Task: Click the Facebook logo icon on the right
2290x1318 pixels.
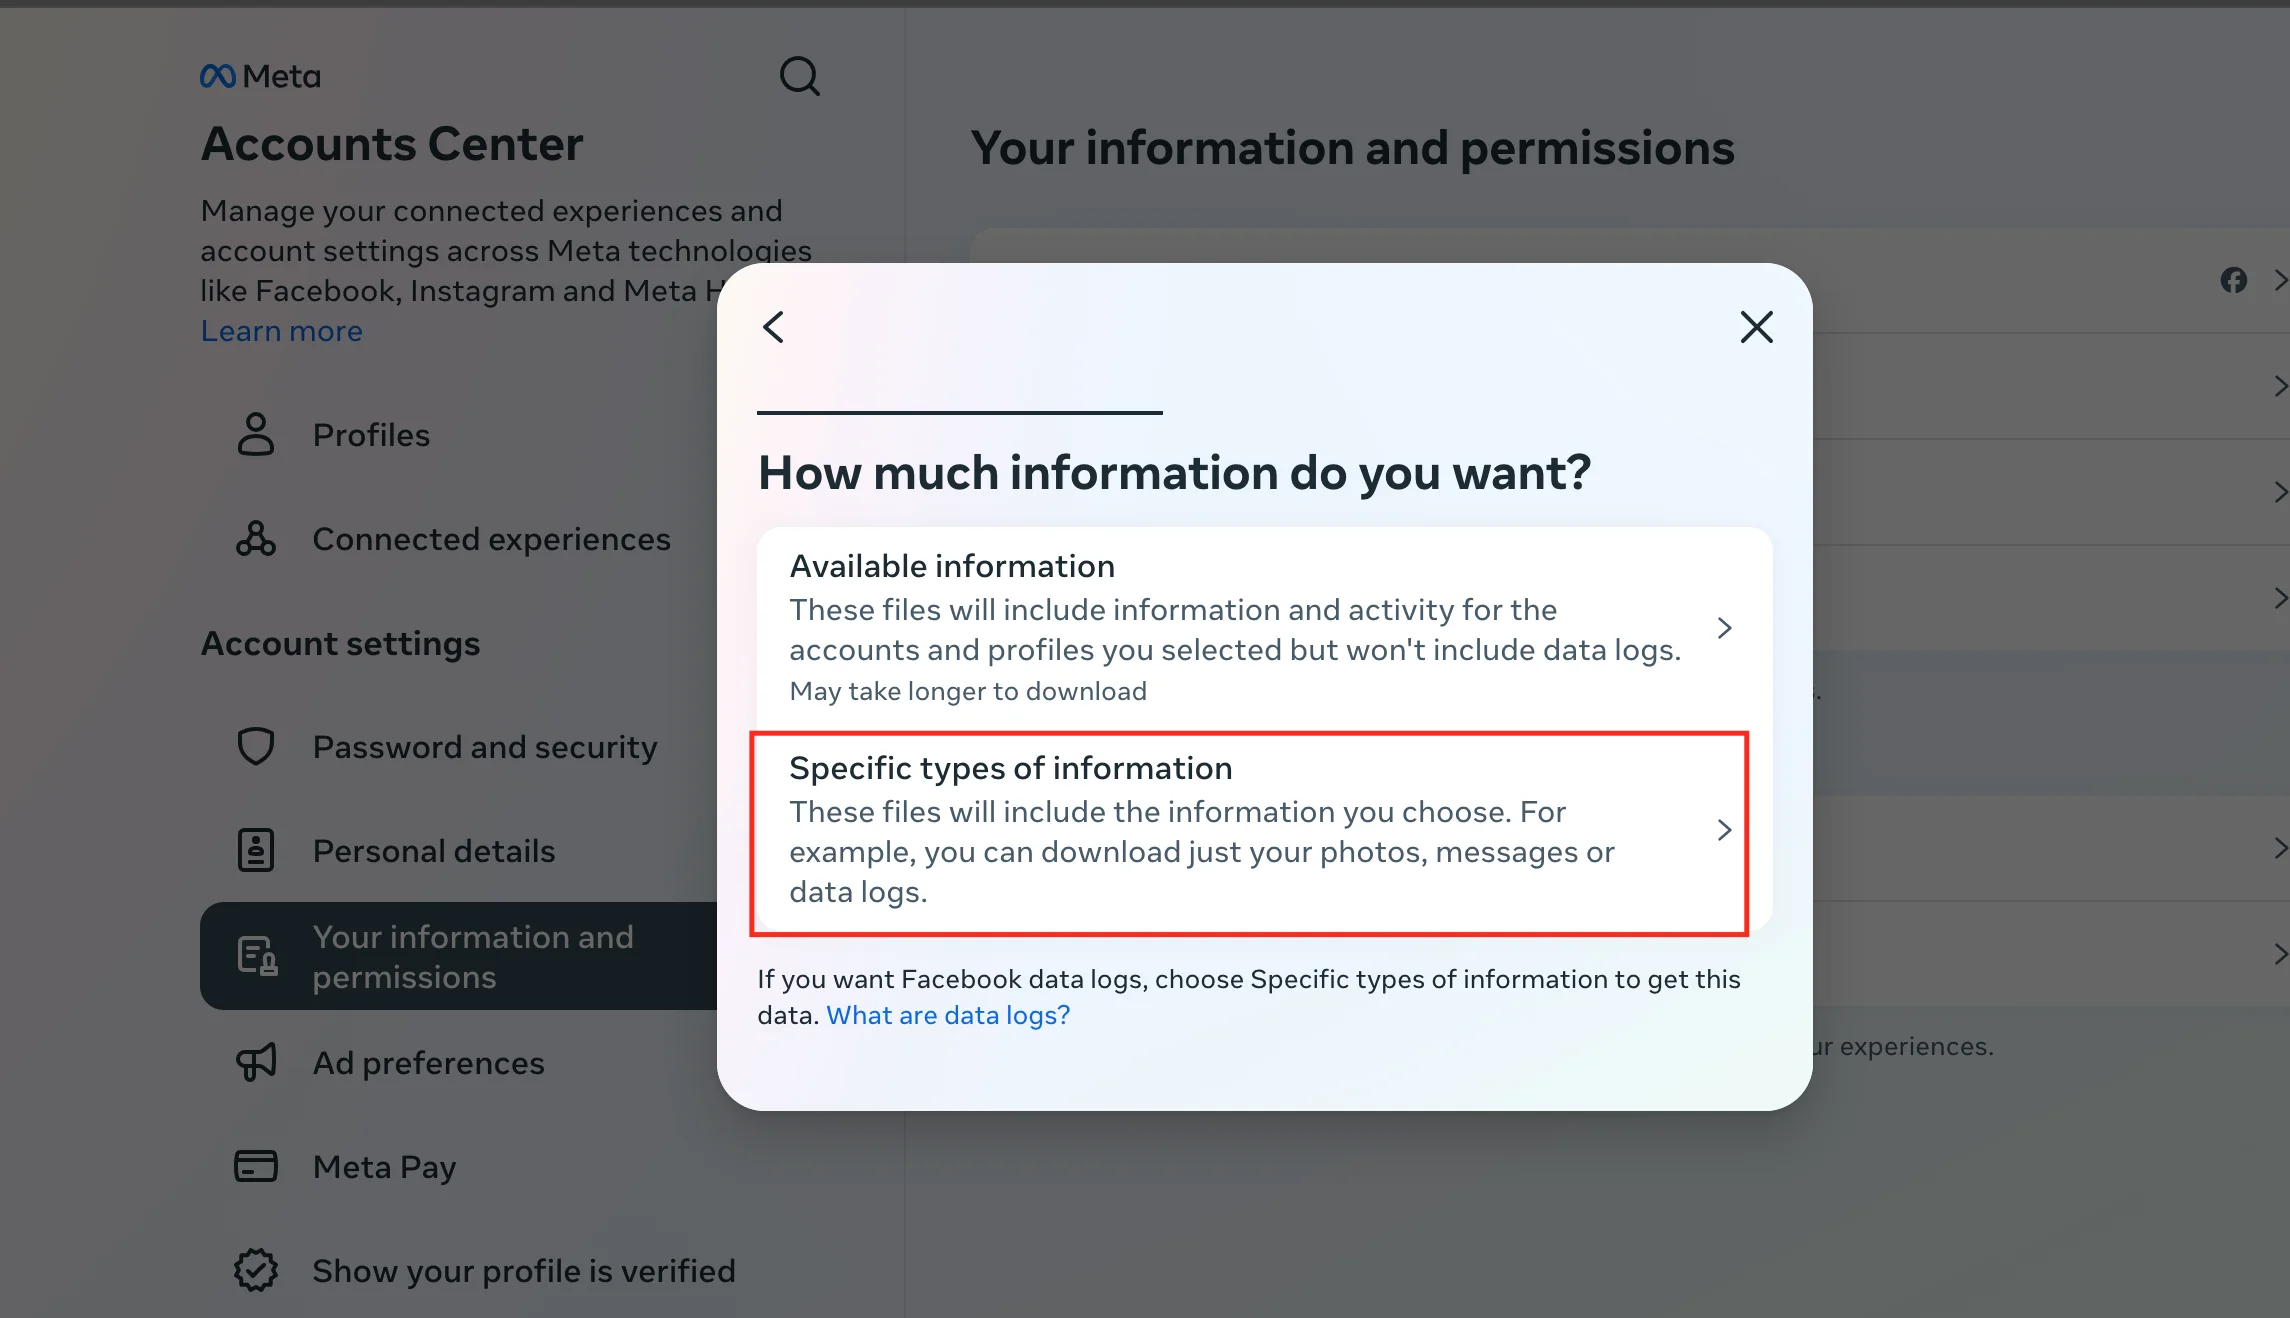Action: (x=2234, y=280)
